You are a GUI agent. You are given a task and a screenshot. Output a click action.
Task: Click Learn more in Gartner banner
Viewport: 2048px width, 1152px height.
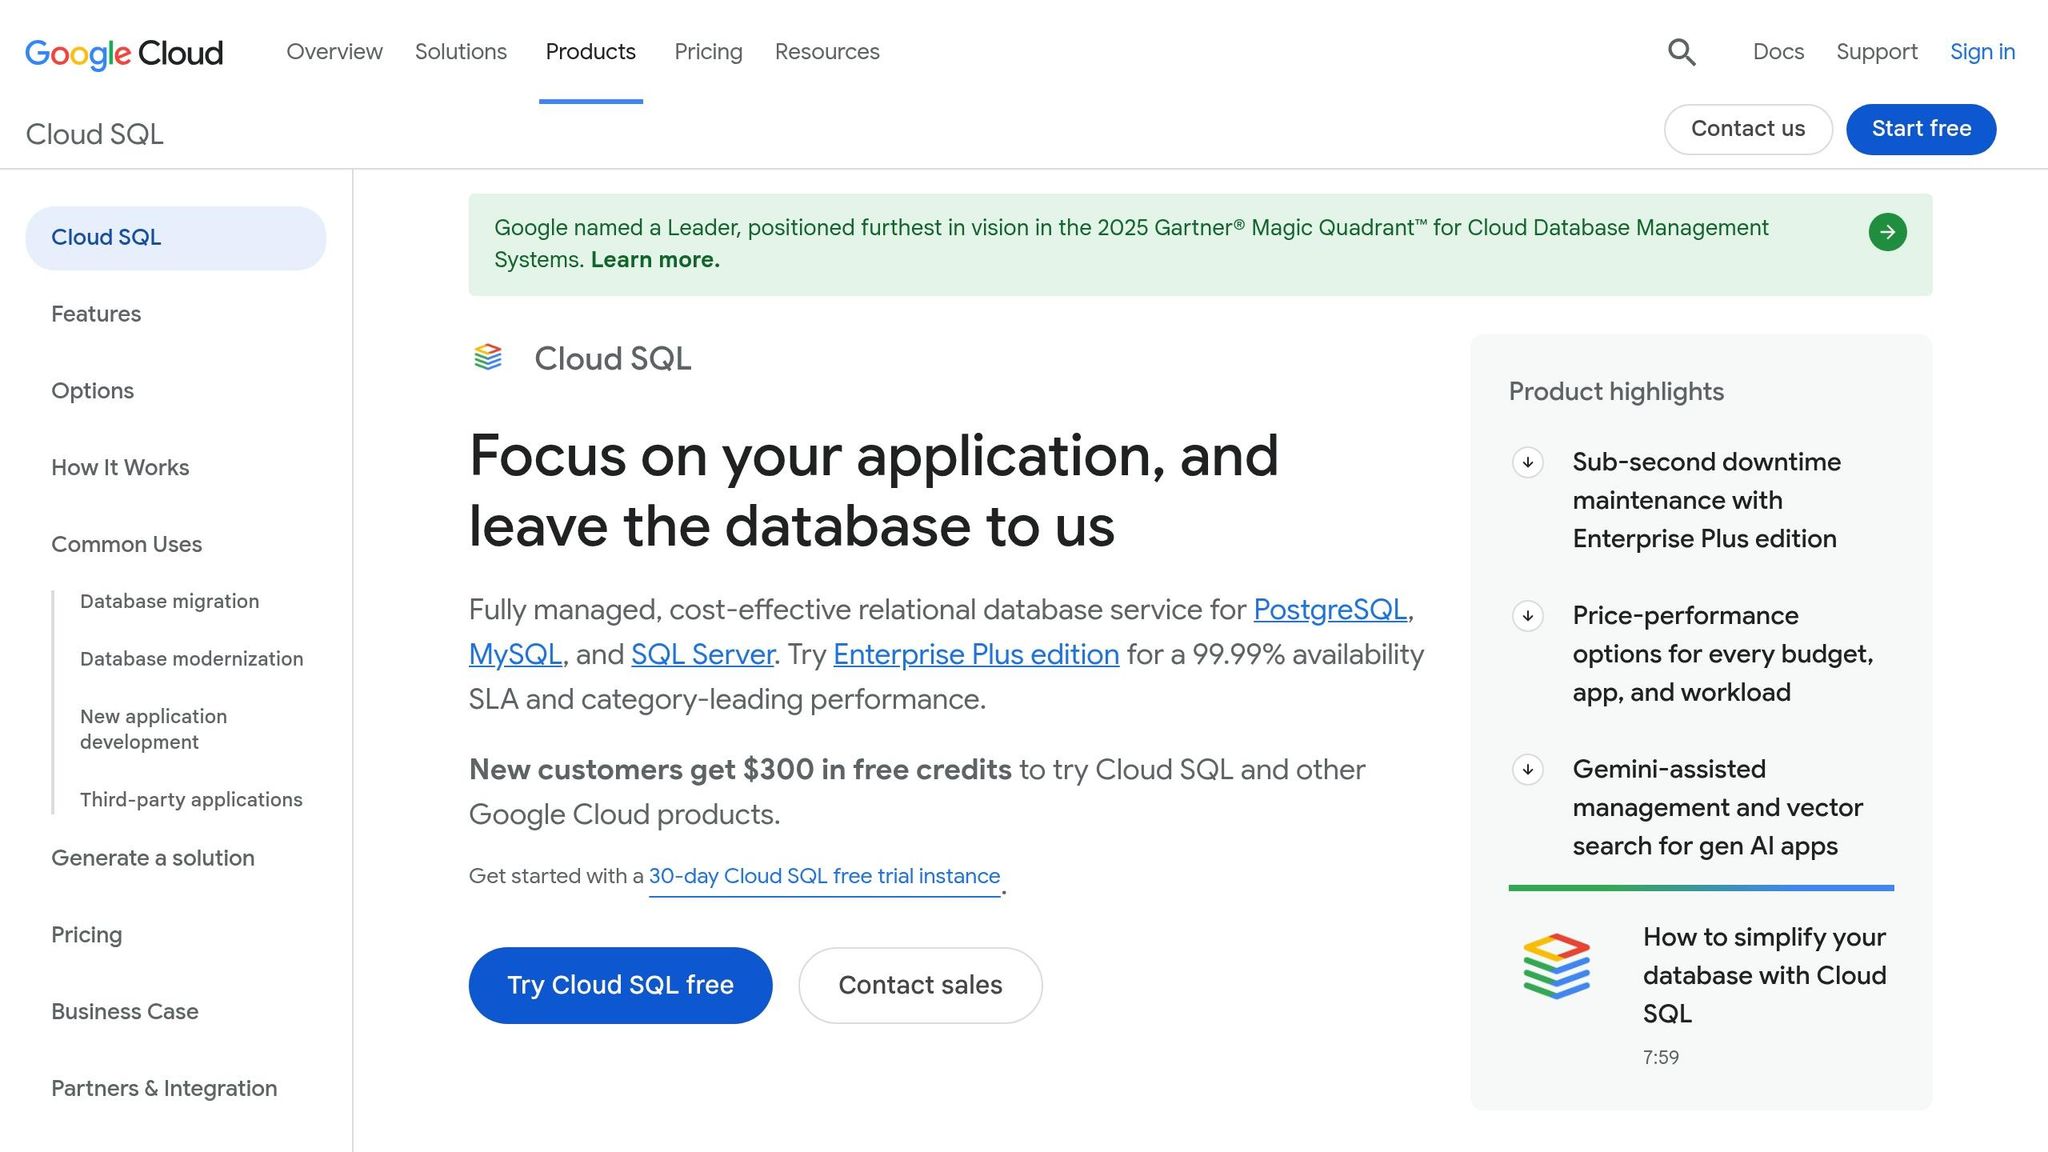[x=655, y=260]
